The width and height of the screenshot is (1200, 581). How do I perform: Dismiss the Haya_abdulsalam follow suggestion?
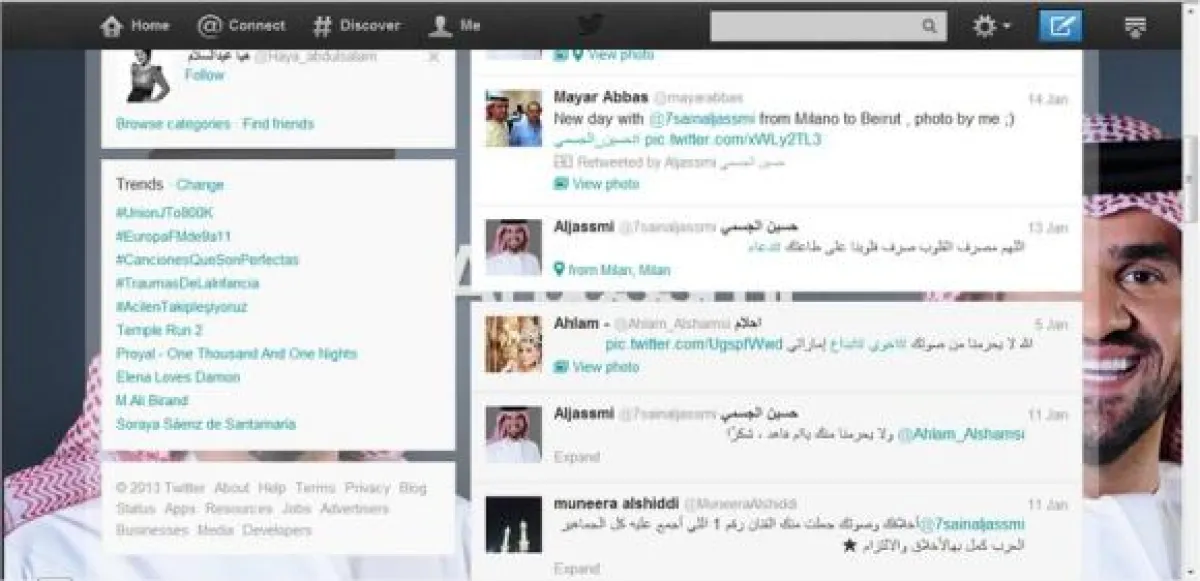pos(433,58)
